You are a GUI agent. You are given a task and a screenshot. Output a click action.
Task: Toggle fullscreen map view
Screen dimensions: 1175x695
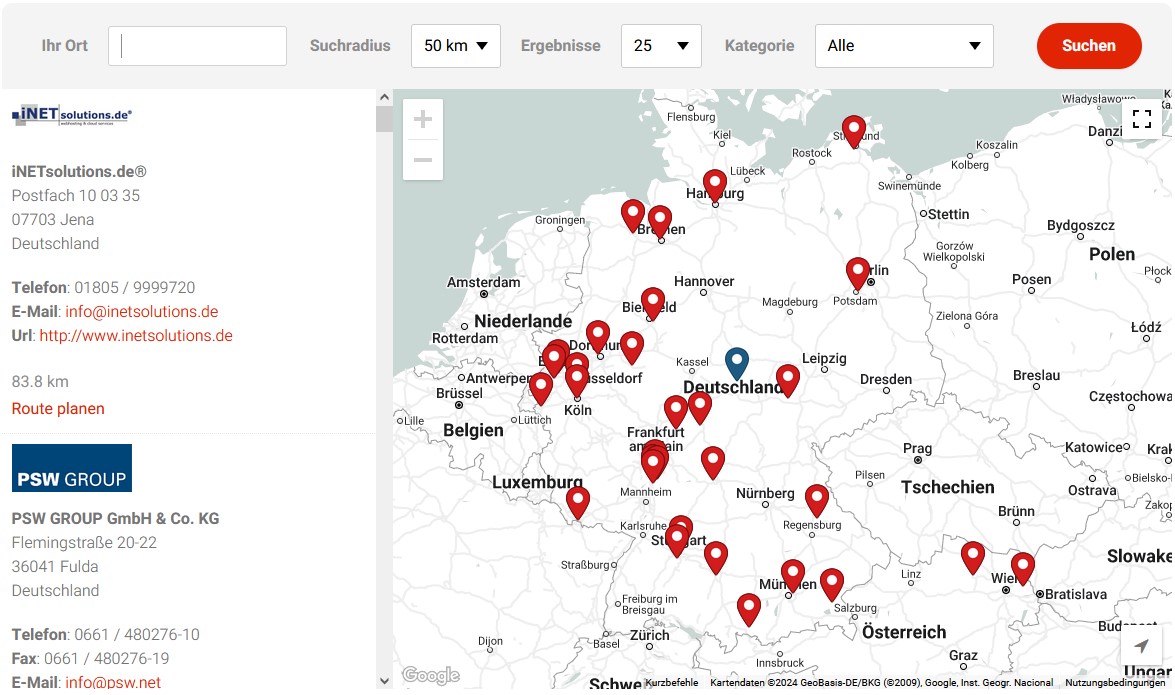[1142, 120]
